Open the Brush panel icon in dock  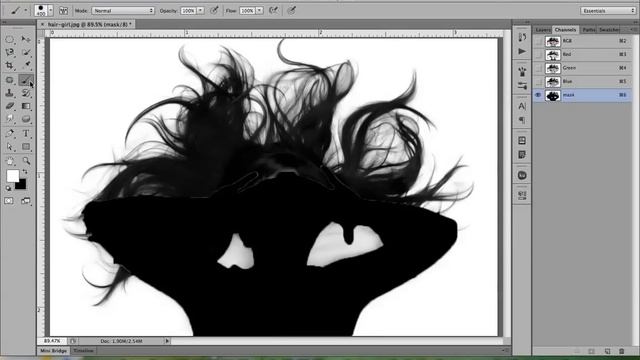(522, 72)
